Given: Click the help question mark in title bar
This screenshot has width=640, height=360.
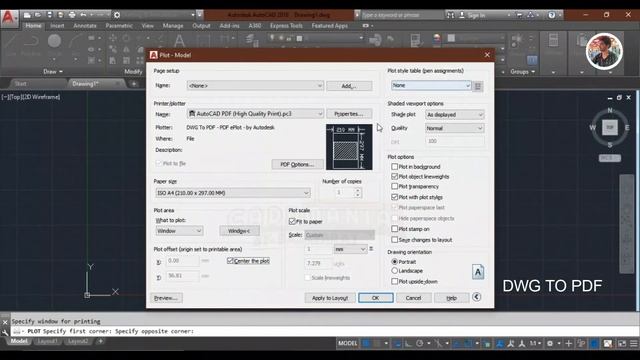Looking at the screenshot, I should pyautogui.click(x=552, y=15).
